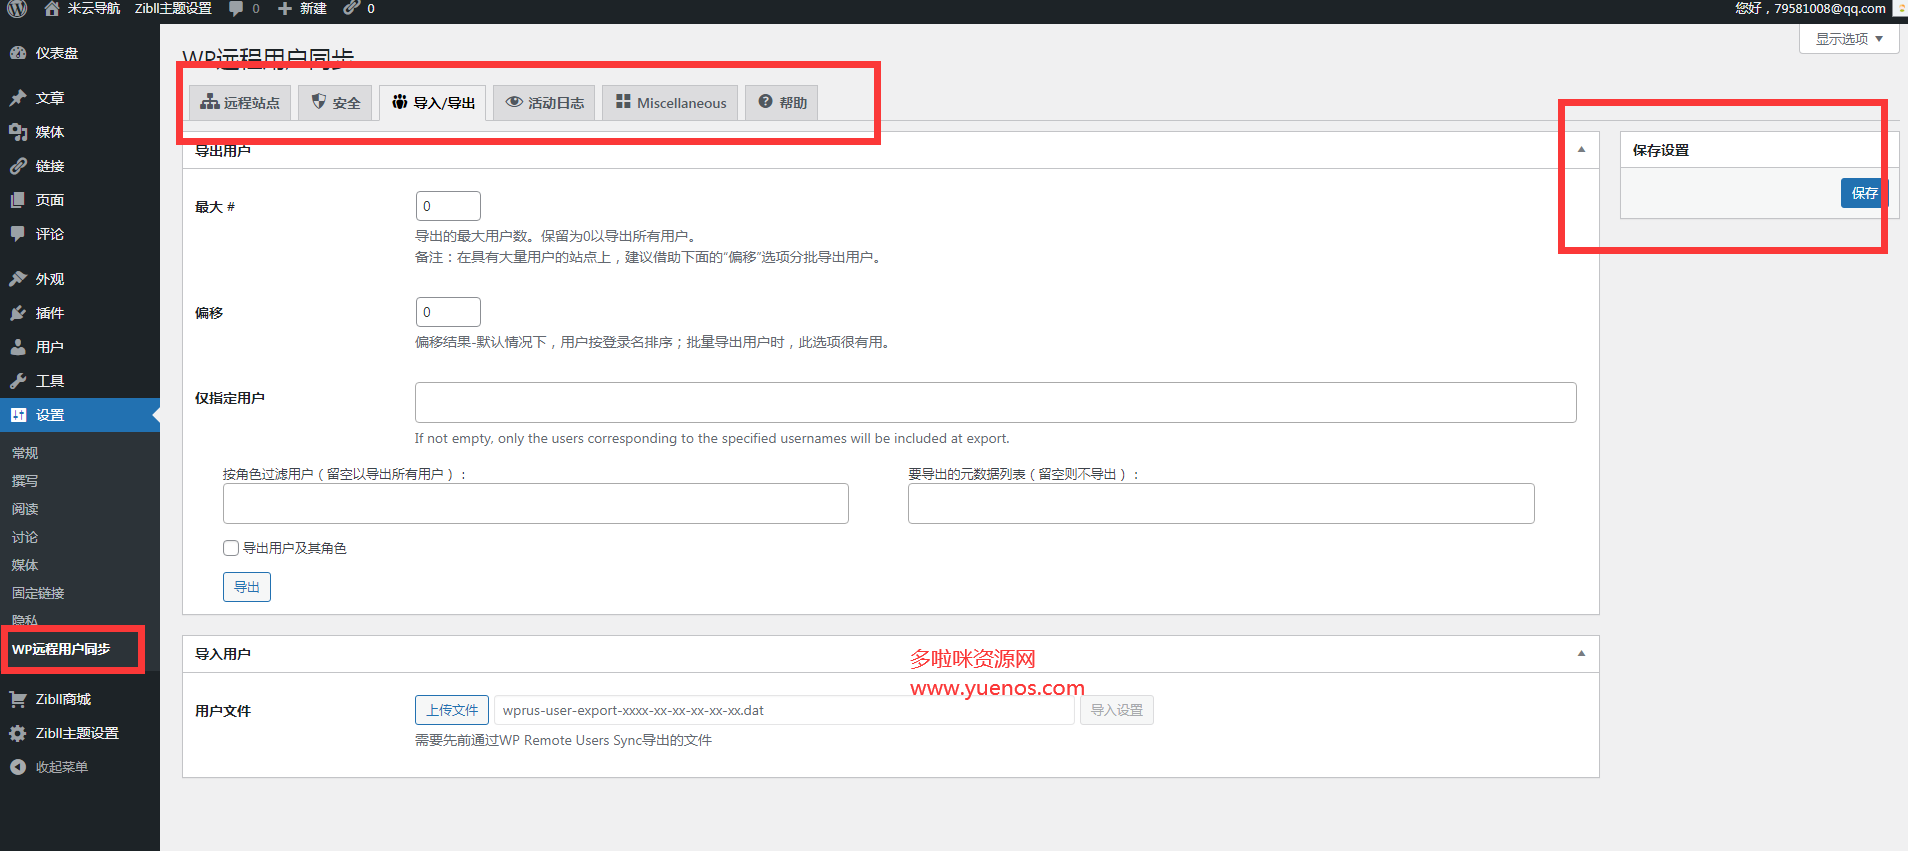Open the Miscellaneous tab

pos(670,103)
